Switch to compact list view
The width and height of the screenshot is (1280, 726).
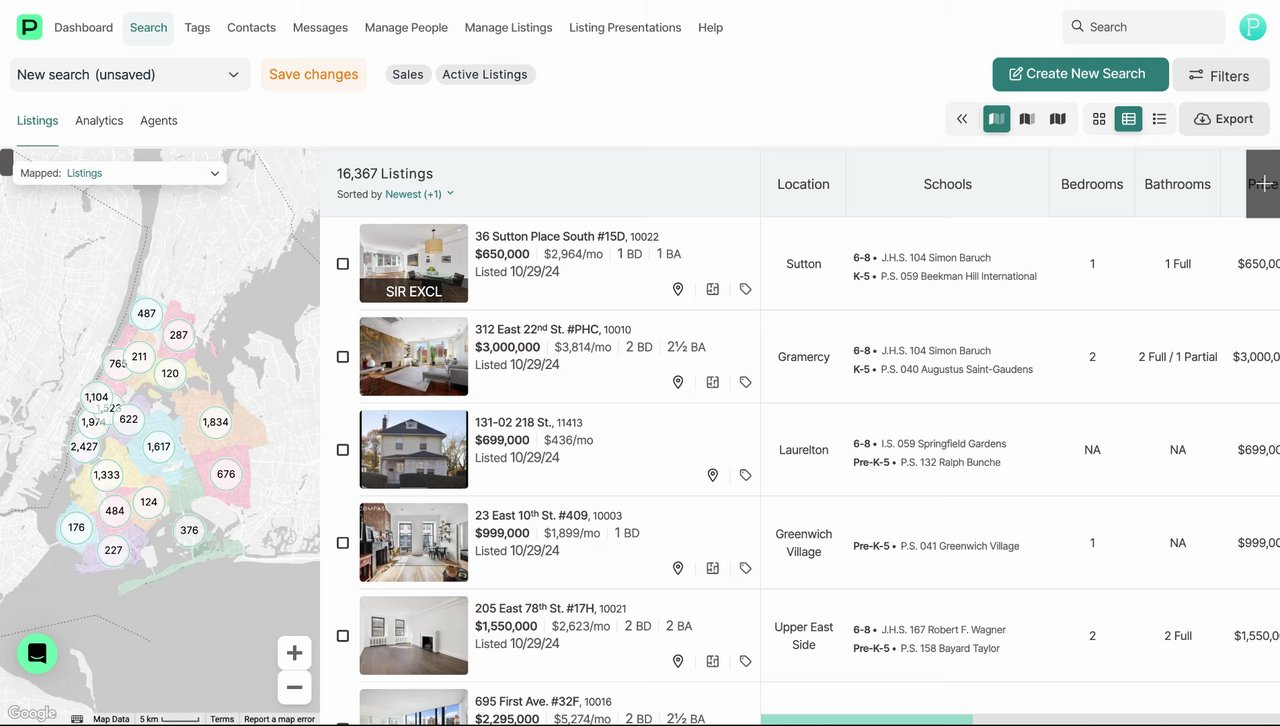pos(1159,119)
